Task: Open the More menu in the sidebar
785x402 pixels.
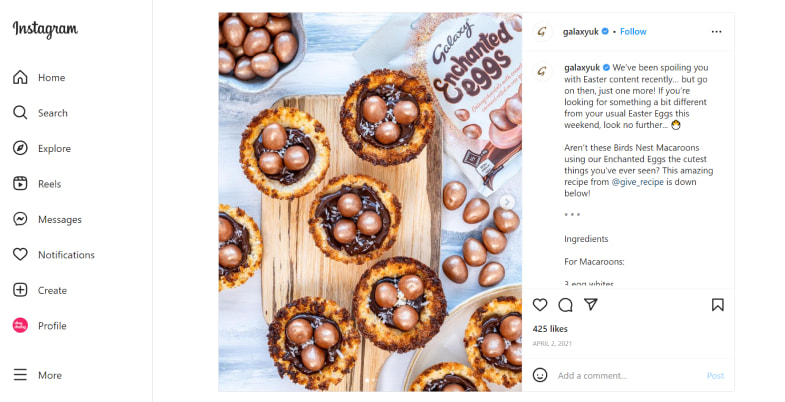Action: (37, 375)
